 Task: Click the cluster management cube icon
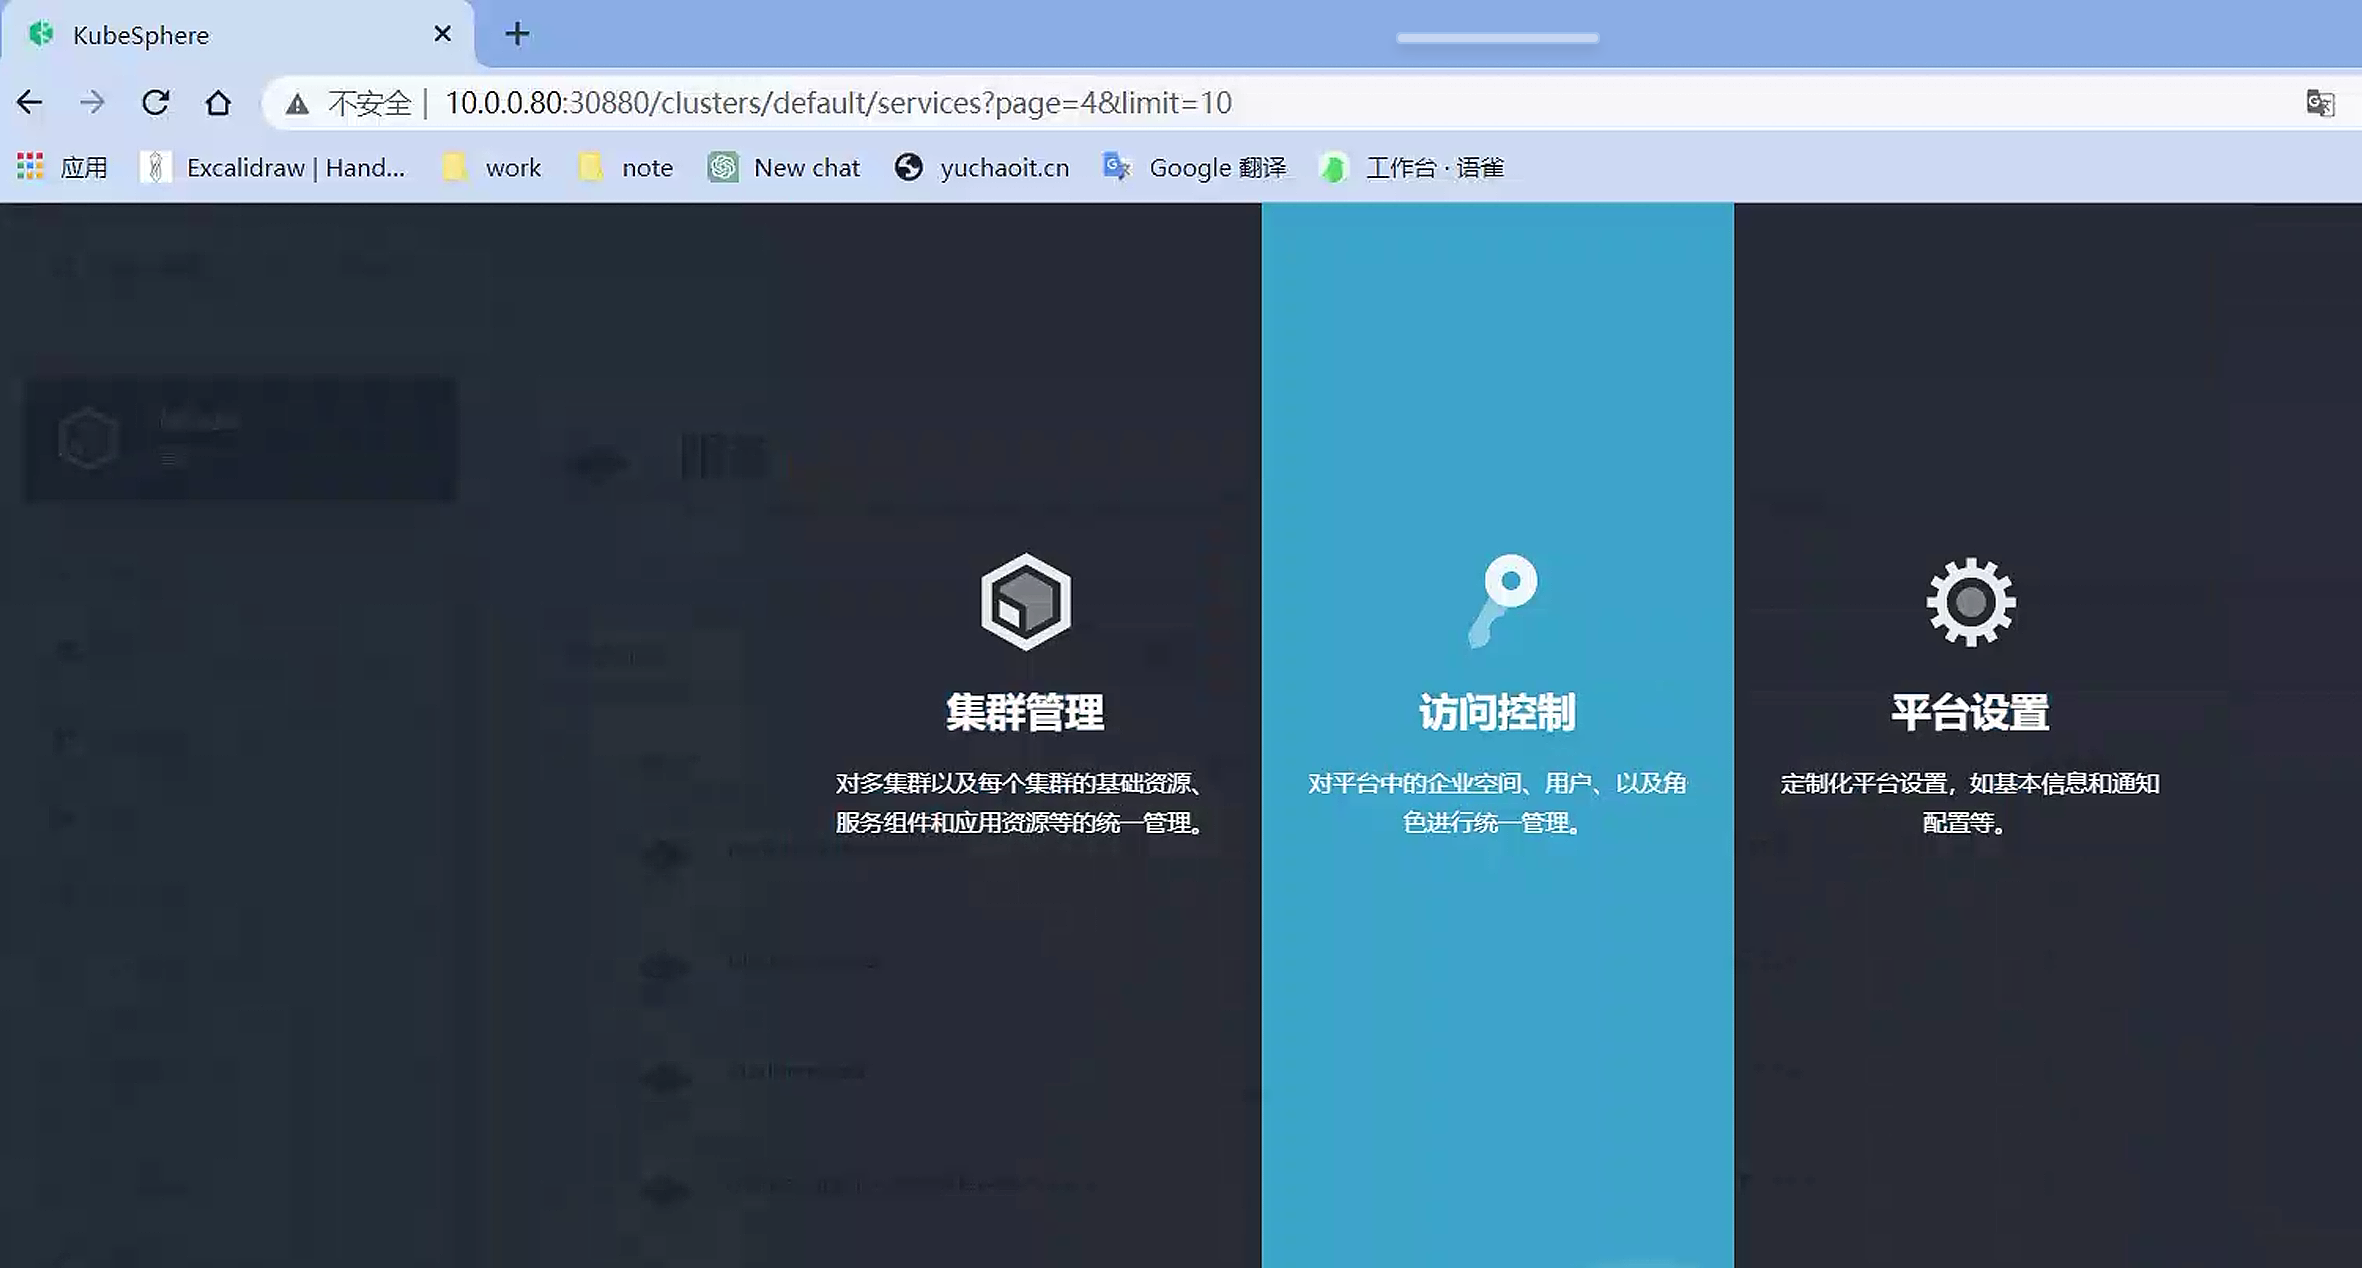(x=1025, y=602)
